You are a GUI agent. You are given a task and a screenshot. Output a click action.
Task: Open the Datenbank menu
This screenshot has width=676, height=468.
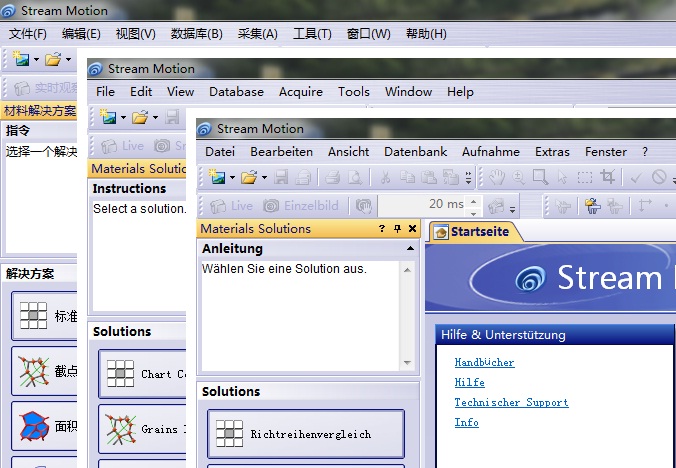[415, 152]
